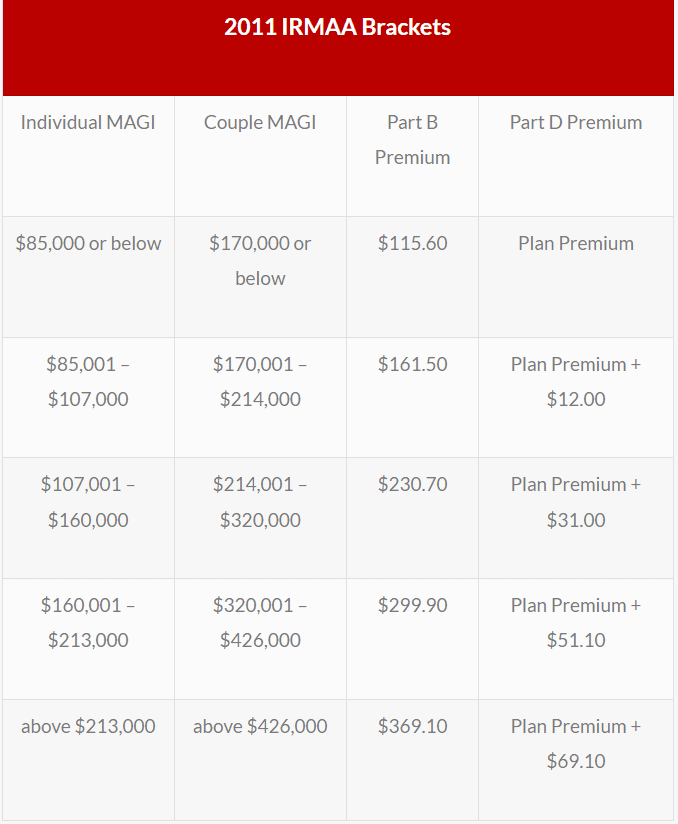
Task: Click the Plan Premium + $51.10 cell
Action: (x=576, y=623)
